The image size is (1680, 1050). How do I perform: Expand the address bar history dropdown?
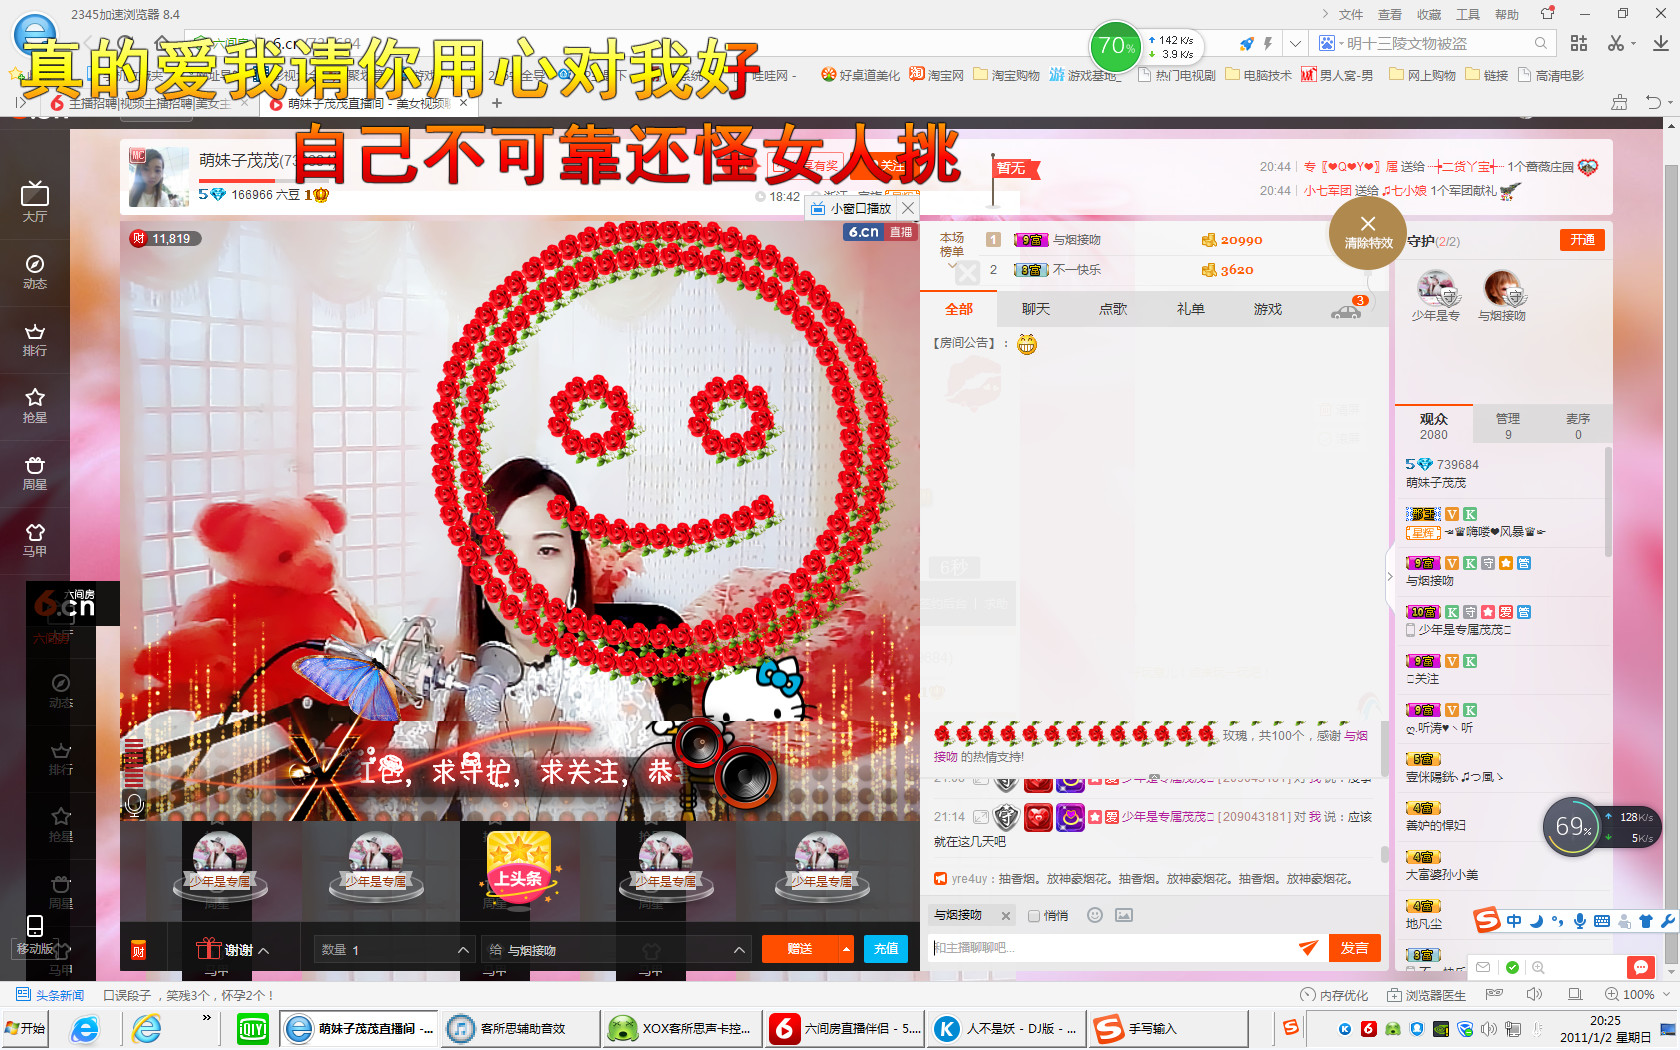click(x=1295, y=44)
